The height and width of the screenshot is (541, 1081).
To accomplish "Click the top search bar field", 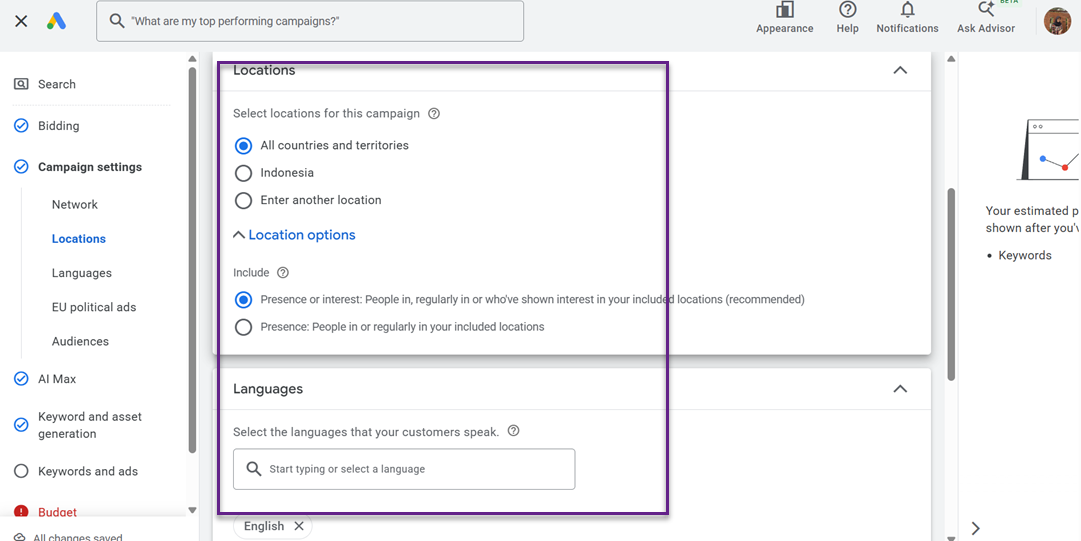I will pos(310,21).
